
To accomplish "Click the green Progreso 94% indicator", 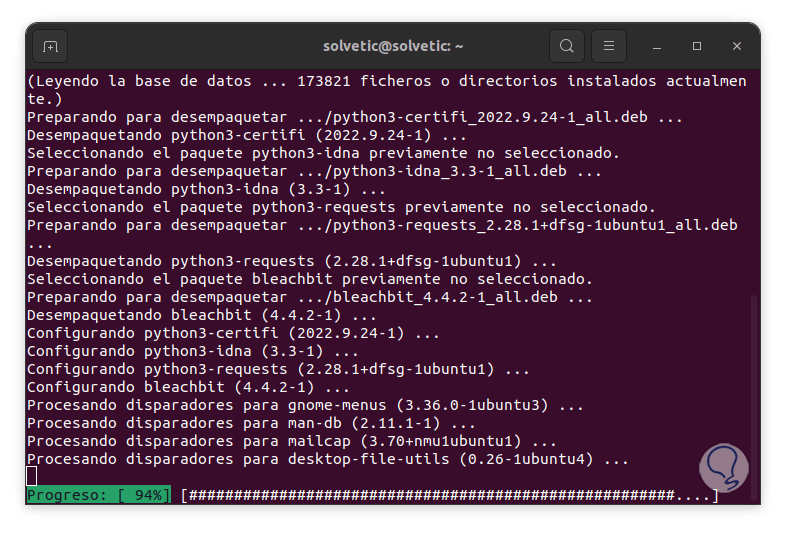I will pyautogui.click(x=98, y=496).
